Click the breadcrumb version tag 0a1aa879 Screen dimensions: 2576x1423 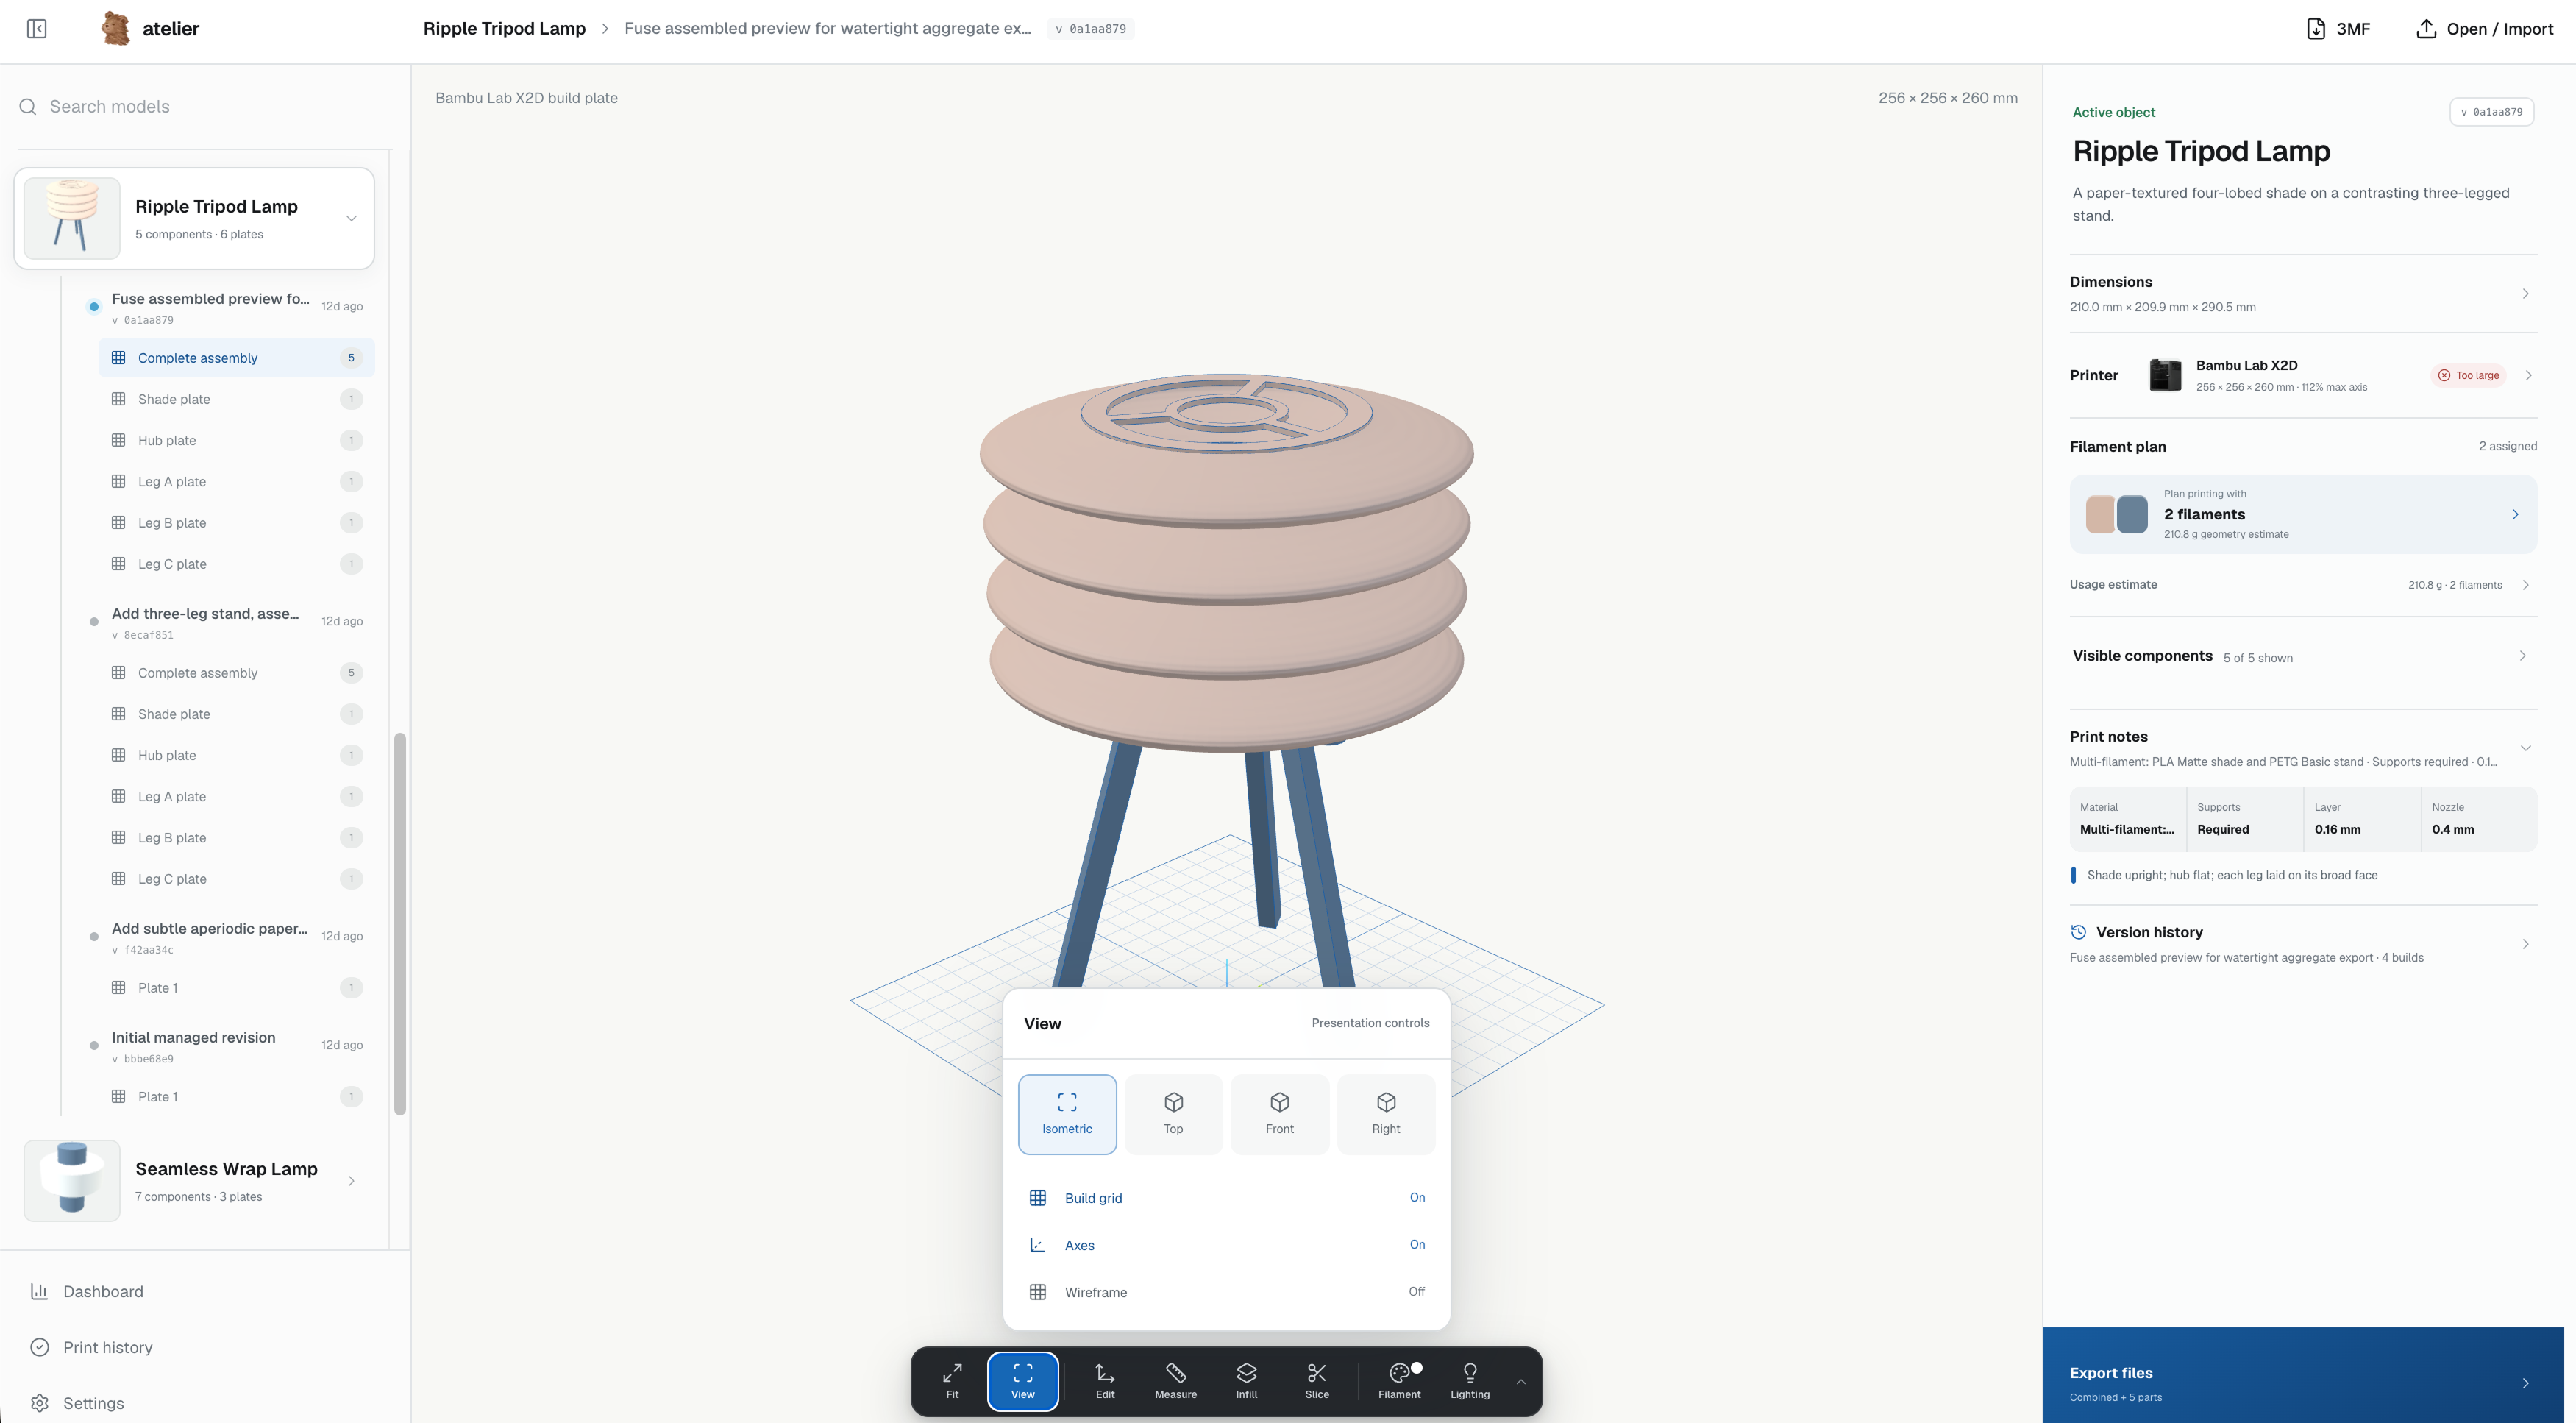[x=1091, y=28]
